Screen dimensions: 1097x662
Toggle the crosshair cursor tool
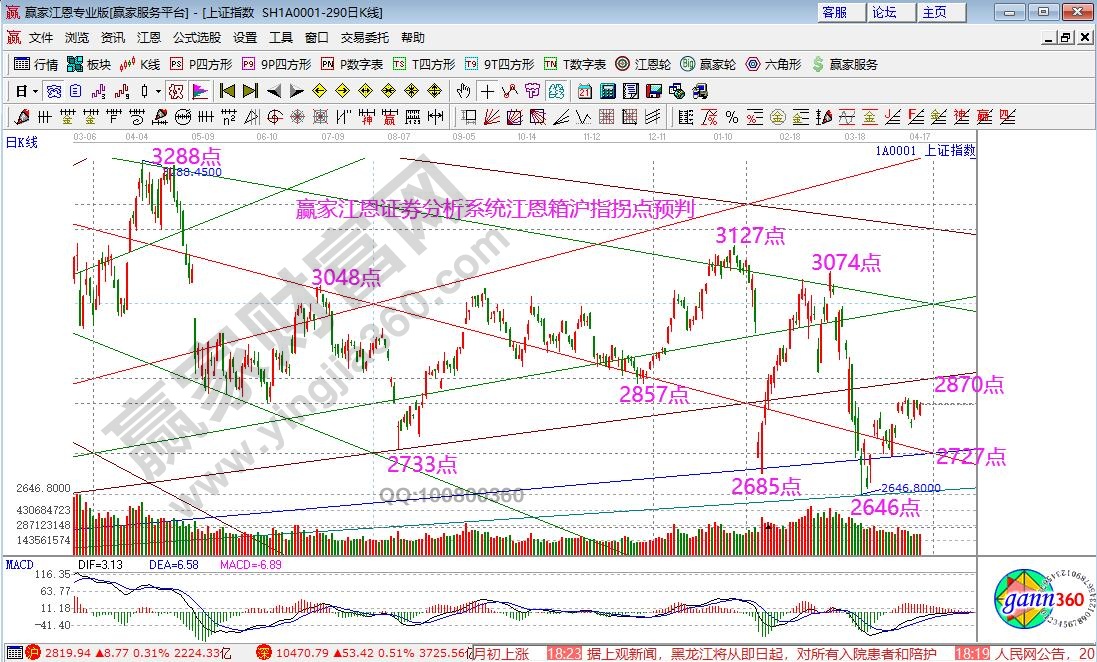click(x=487, y=91)
